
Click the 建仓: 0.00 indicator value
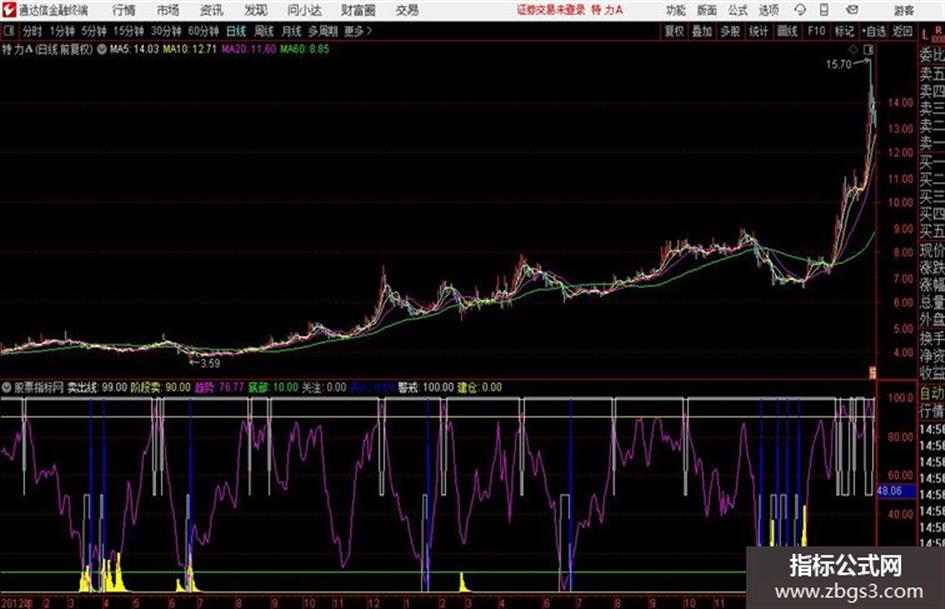(480, 388)
